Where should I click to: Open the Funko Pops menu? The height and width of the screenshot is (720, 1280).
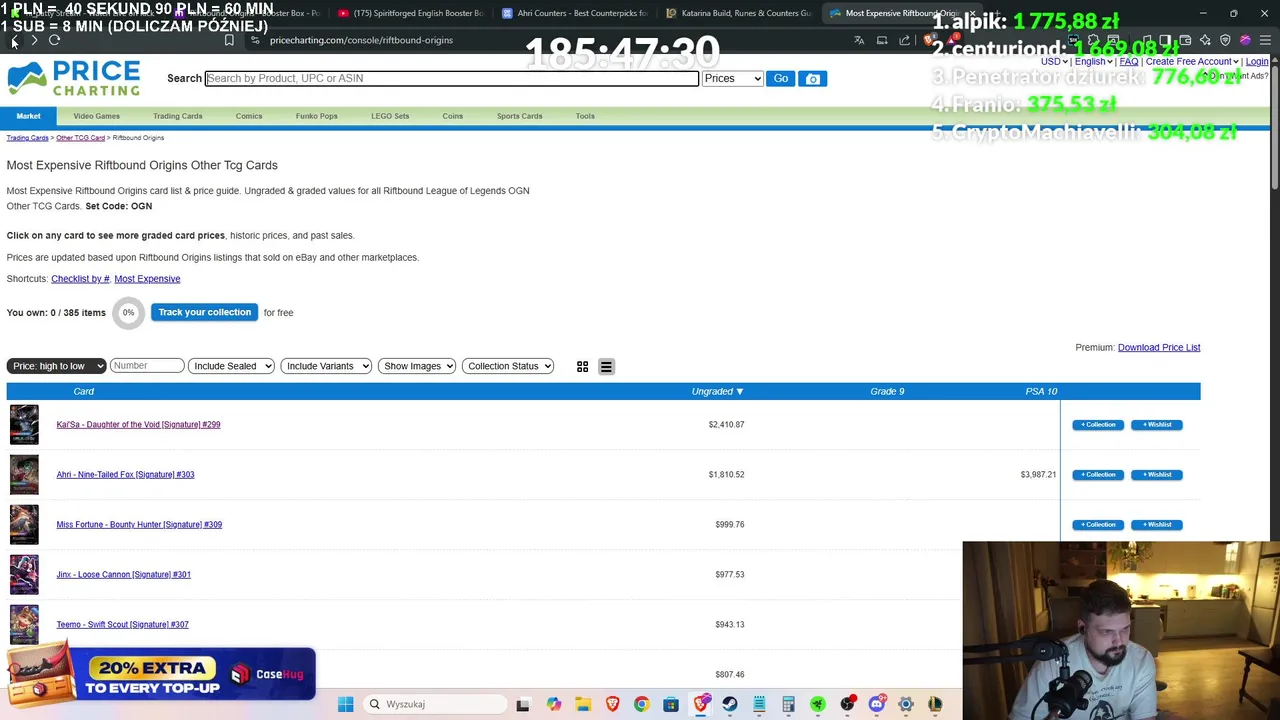(316, 116)
